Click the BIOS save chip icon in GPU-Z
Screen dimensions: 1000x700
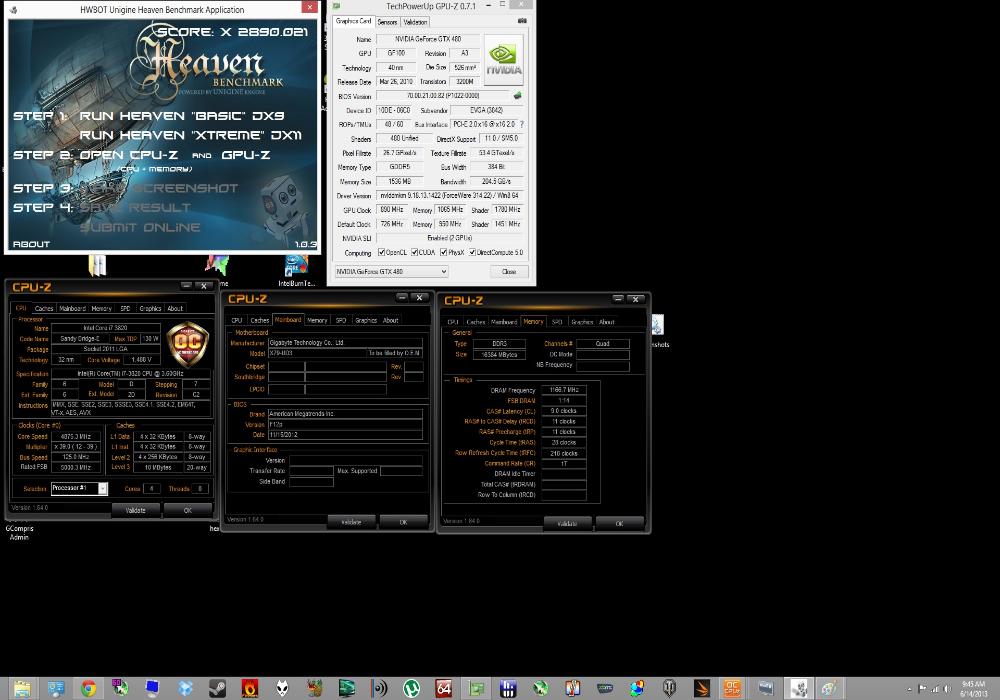tap(517, 96)
